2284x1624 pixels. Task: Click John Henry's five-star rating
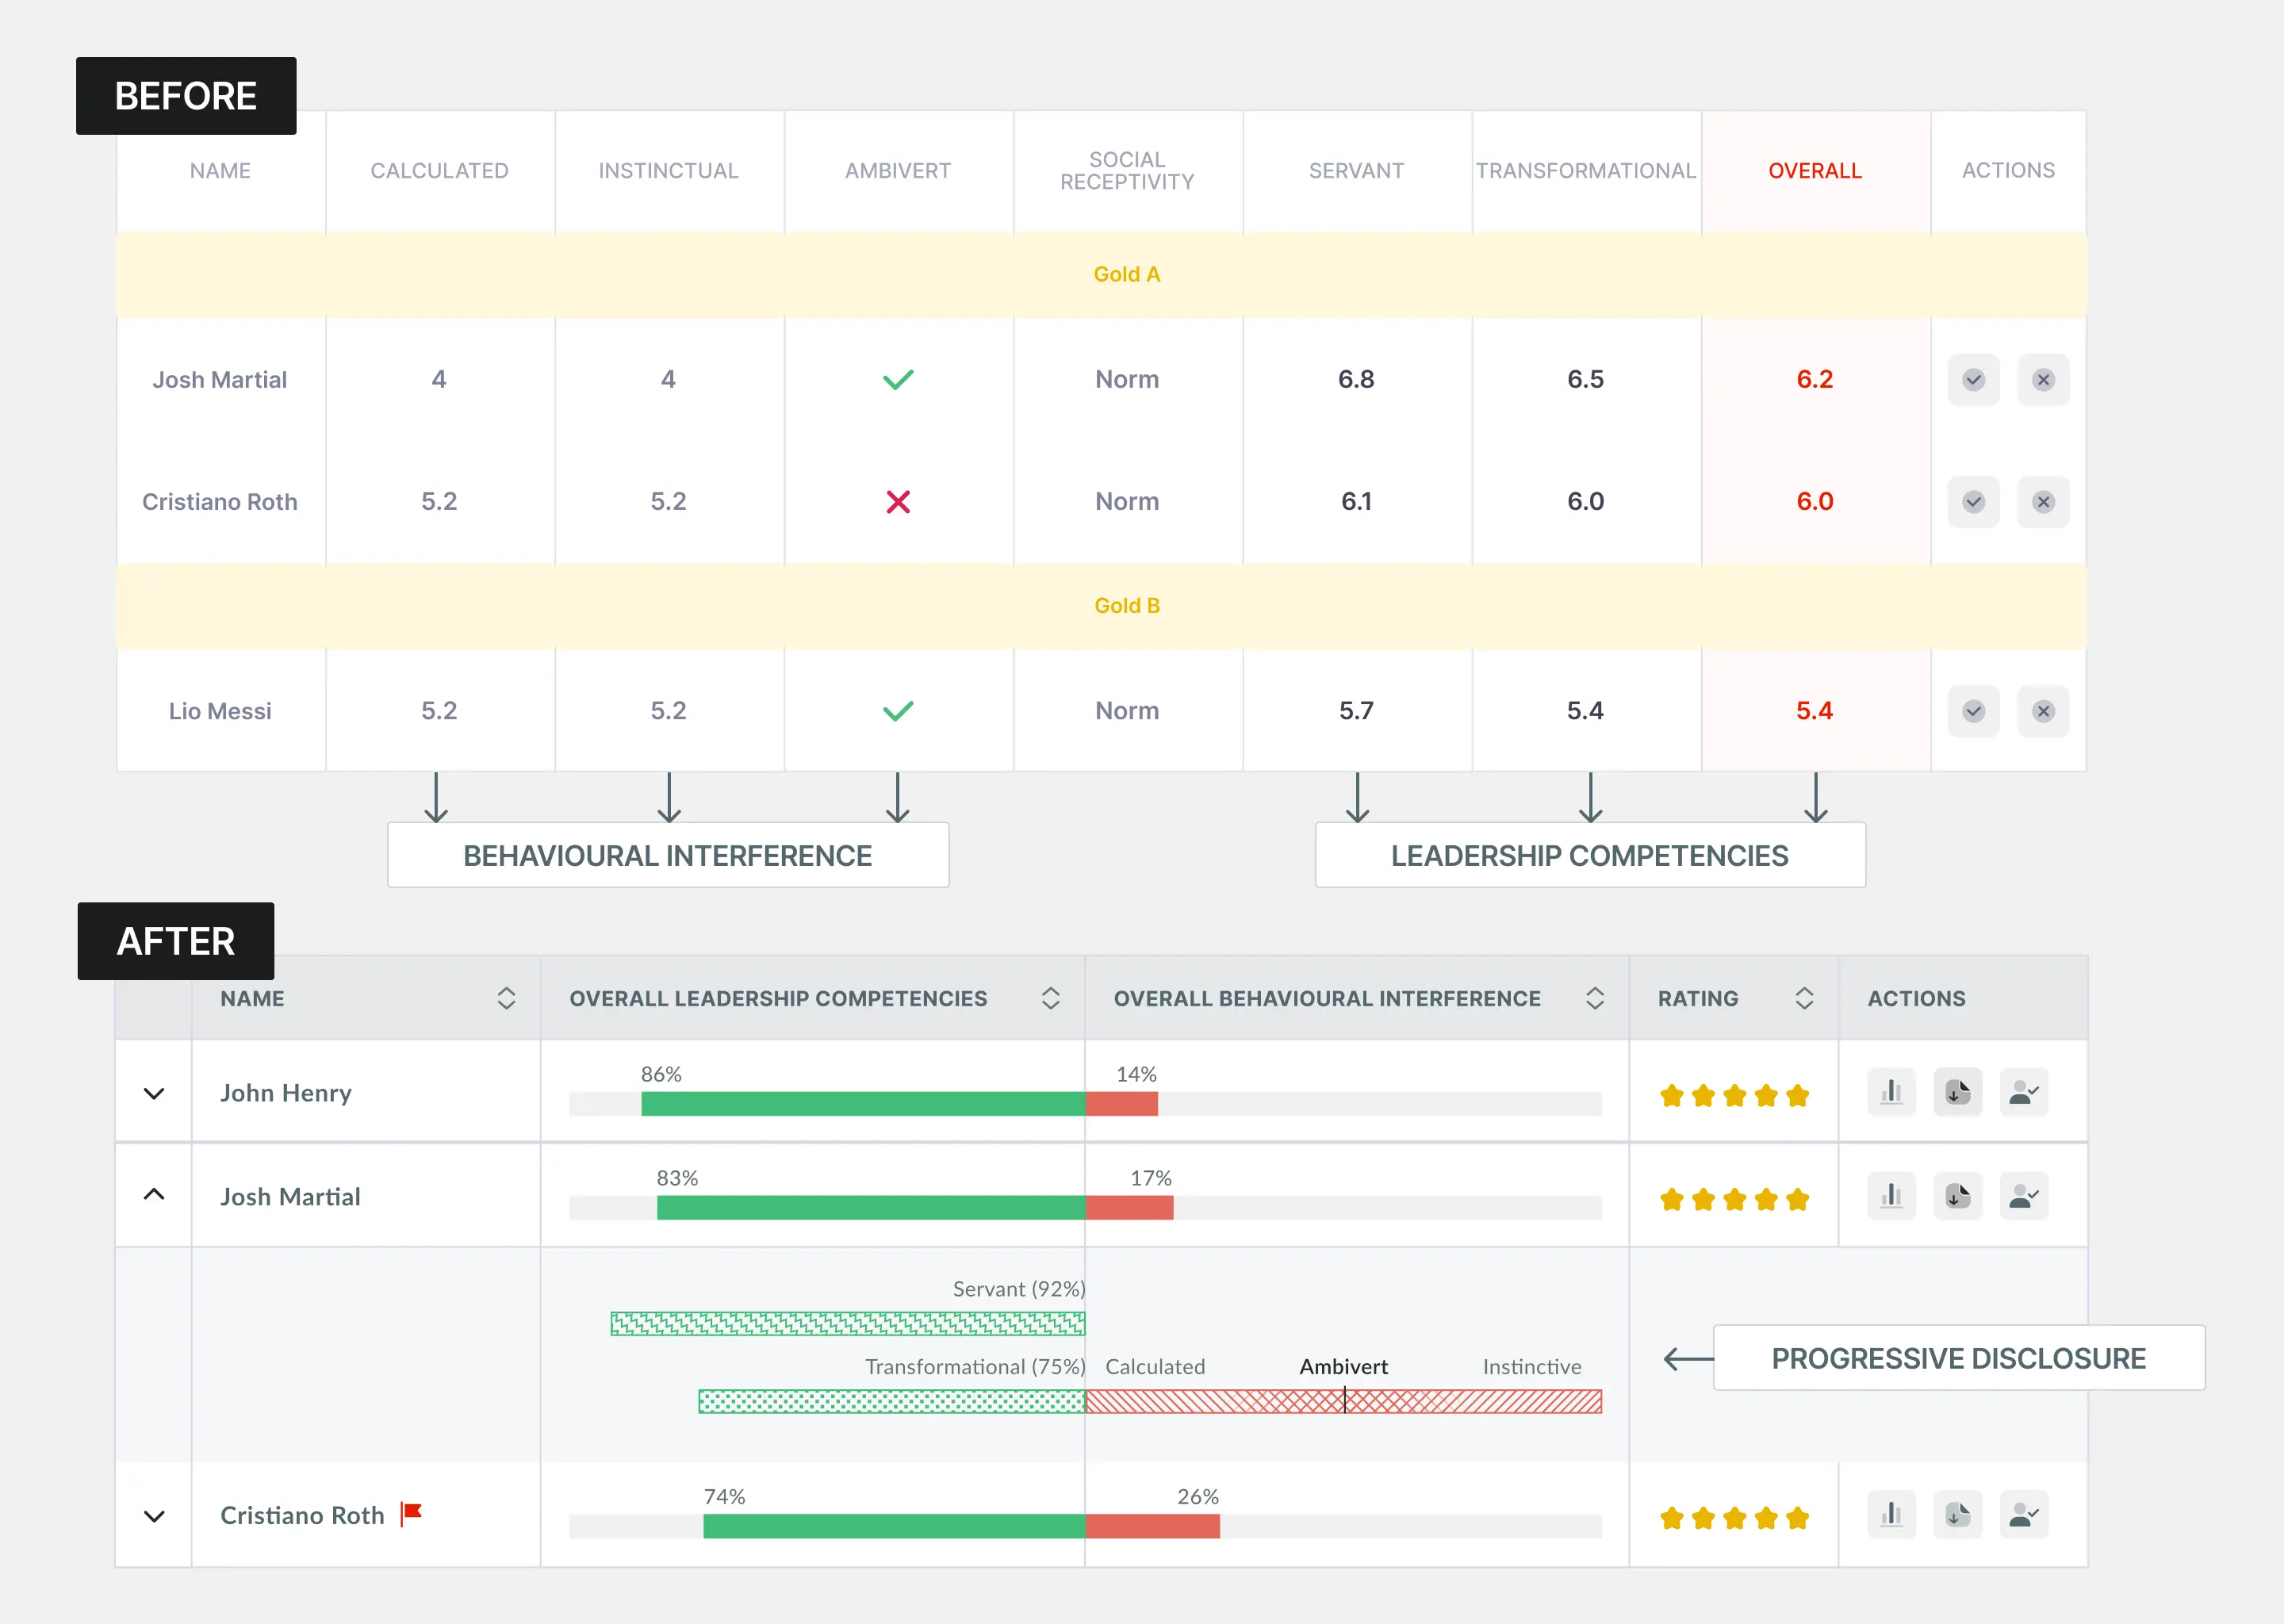pyautogui.click(x=1734, y=1096)
